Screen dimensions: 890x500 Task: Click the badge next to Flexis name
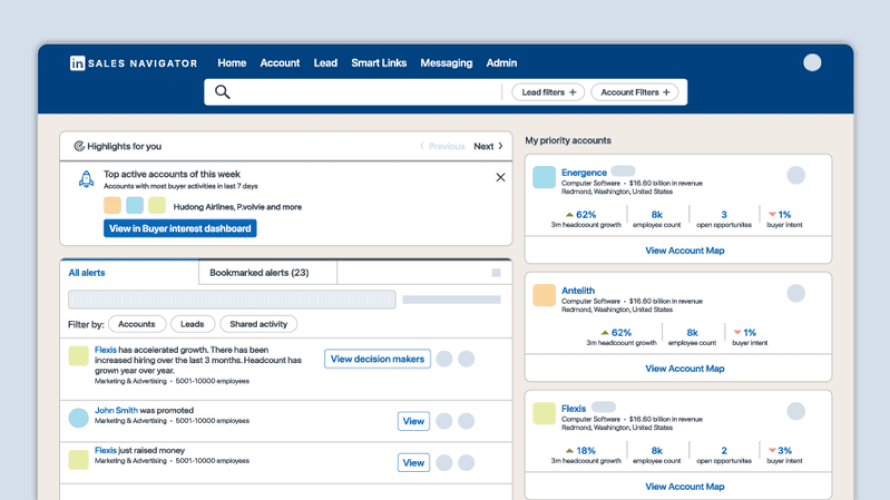click(x=603, y=407)
